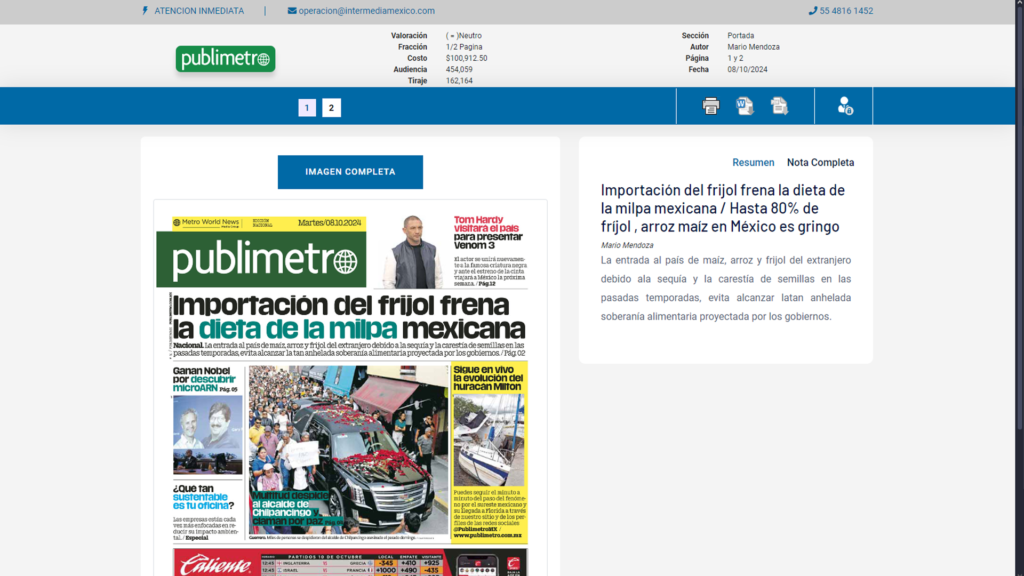
Task: Click the phone icon in the header
Action: [812, 10]
